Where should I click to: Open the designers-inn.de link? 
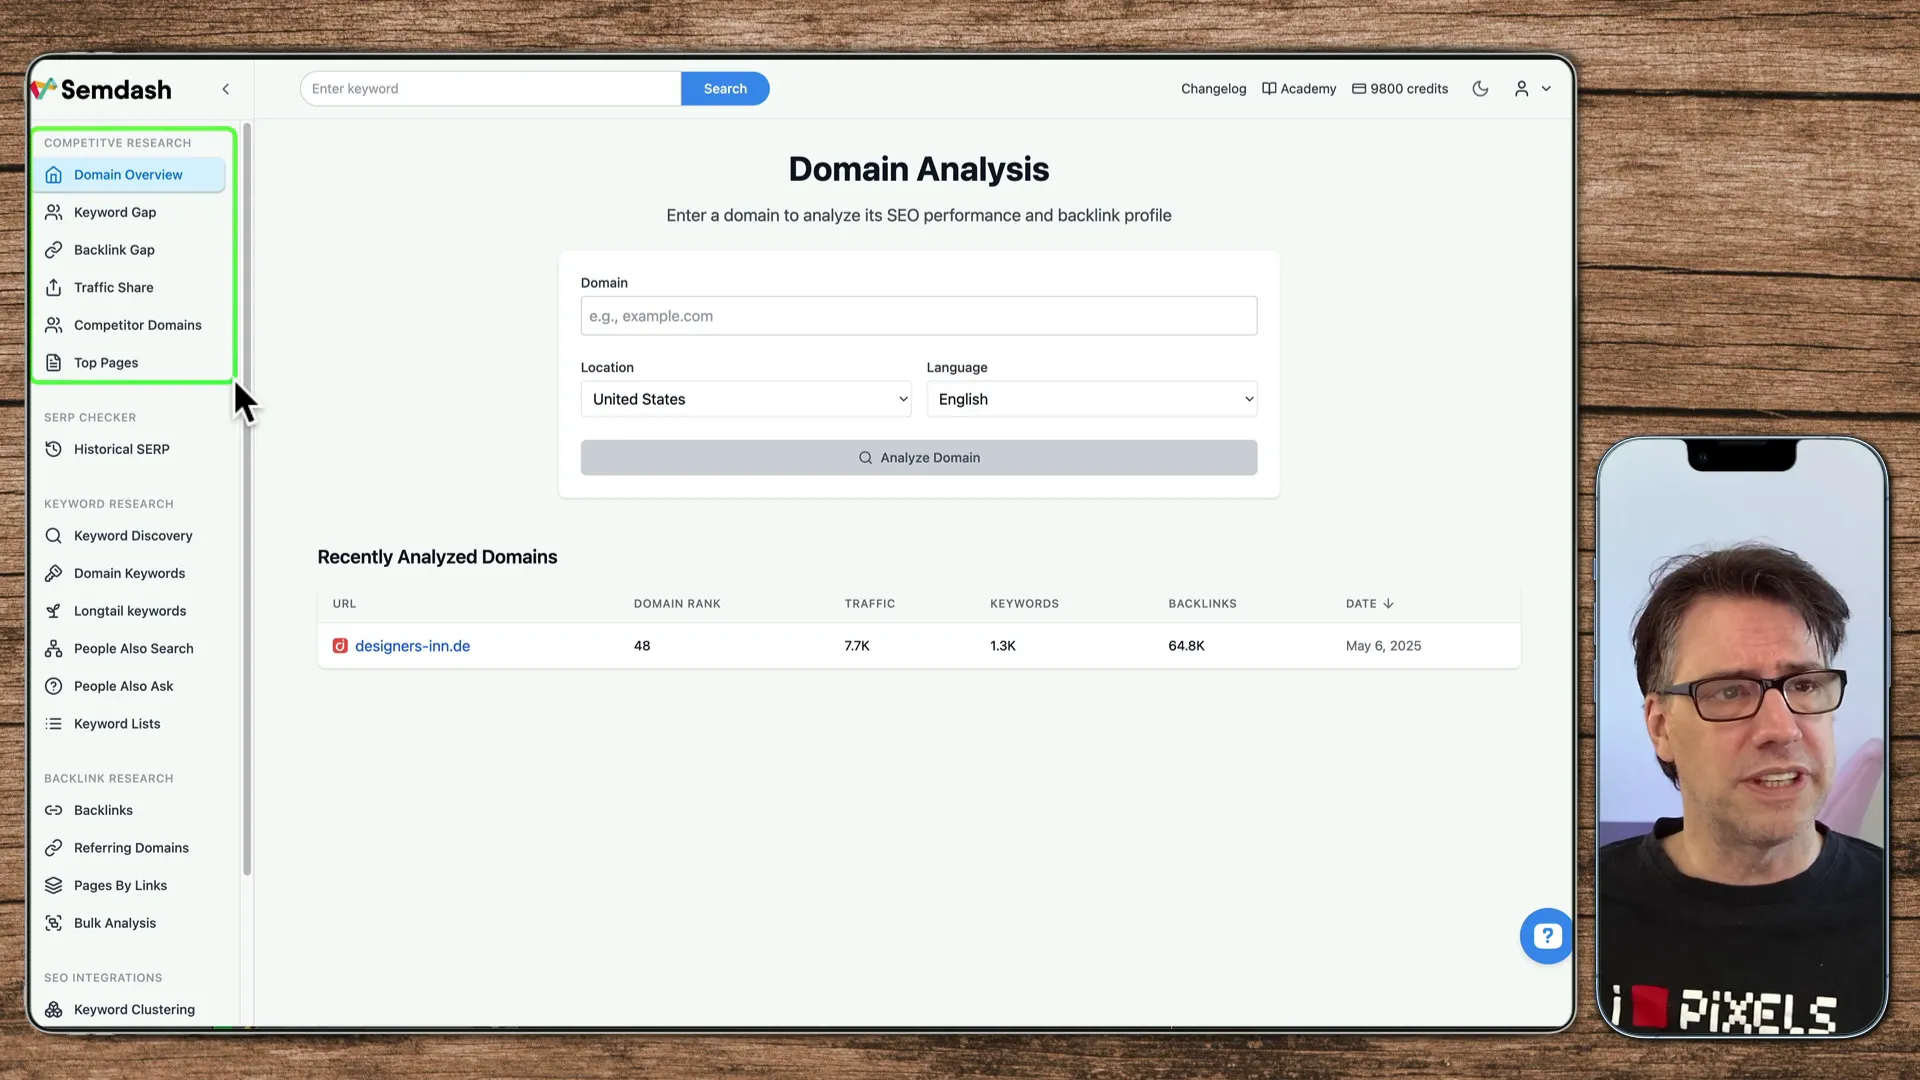tap(412, 645)
